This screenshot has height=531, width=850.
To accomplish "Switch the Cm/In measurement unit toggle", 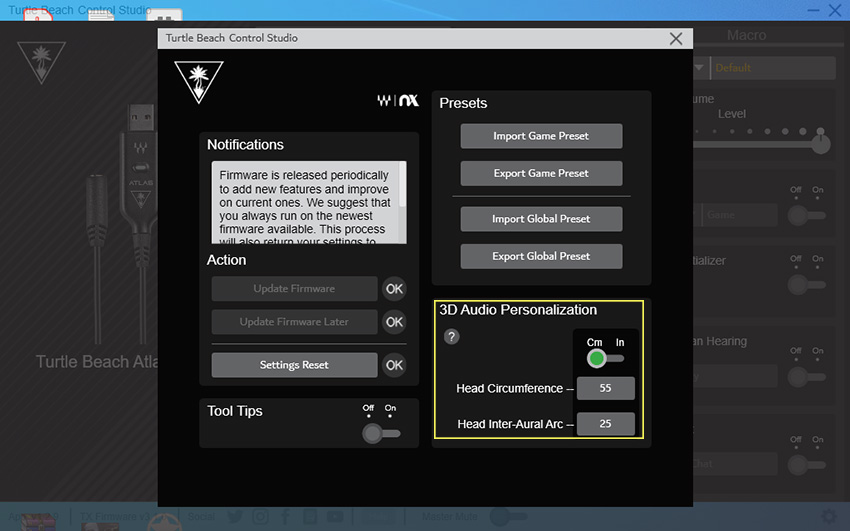I will (x=605, y=358).
